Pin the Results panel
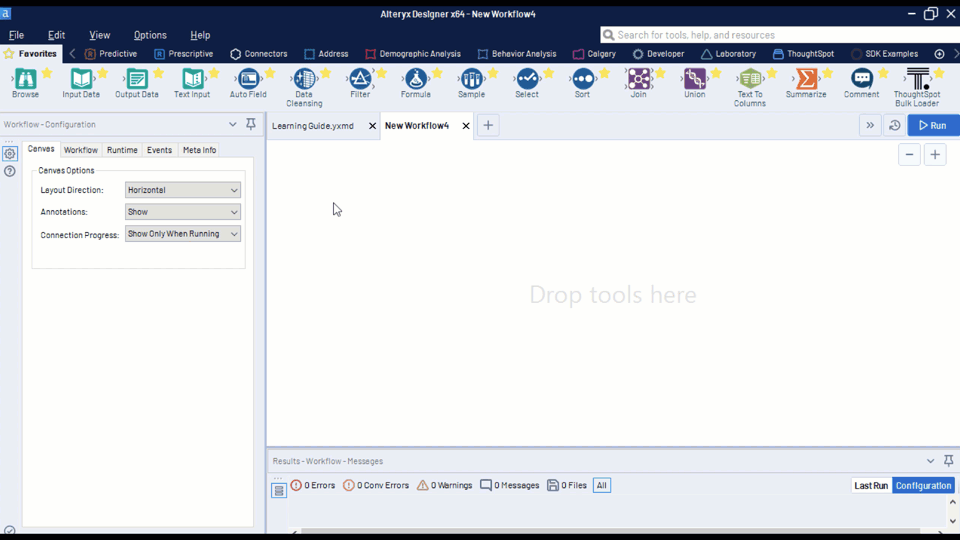 948,460
